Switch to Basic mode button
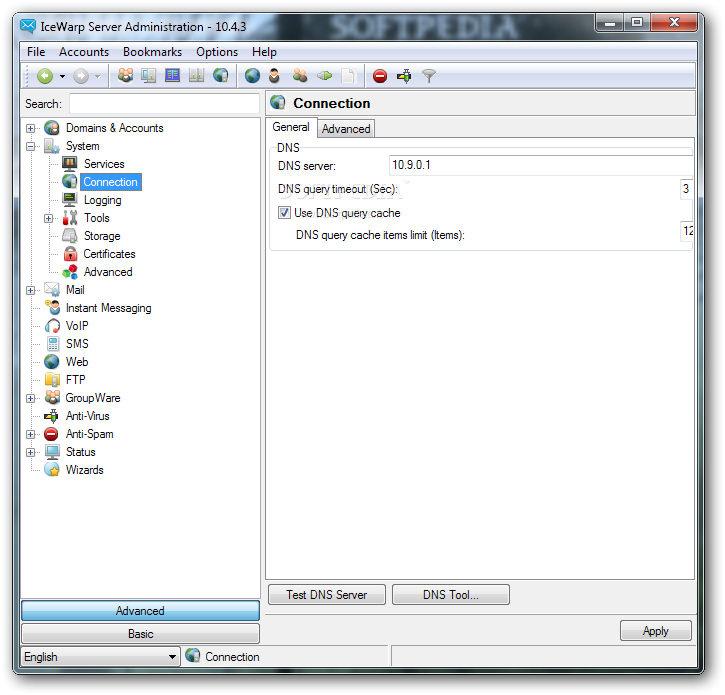Viewport: 725px width, 695px height. click(140, 634)
